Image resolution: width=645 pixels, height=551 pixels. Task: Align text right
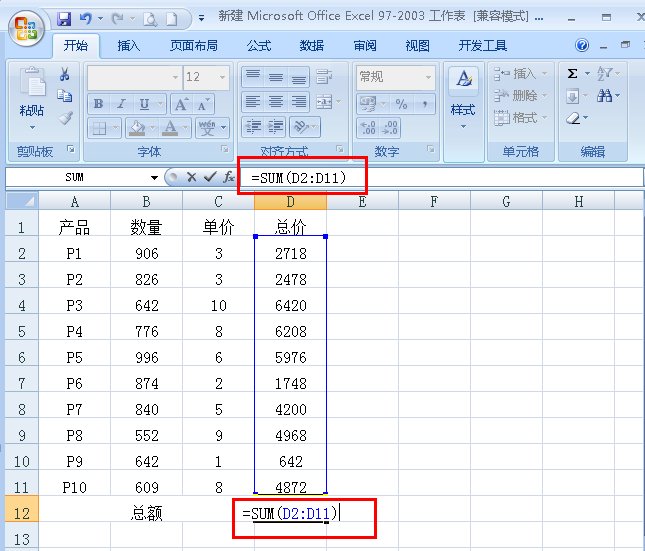299,101
